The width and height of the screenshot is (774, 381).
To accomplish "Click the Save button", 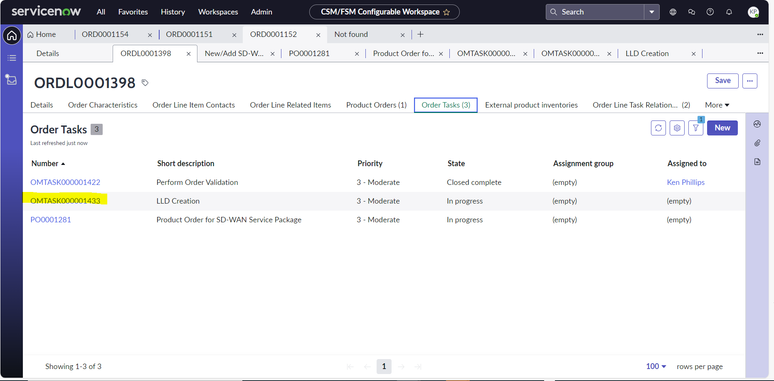I will (x=723, y=80).
